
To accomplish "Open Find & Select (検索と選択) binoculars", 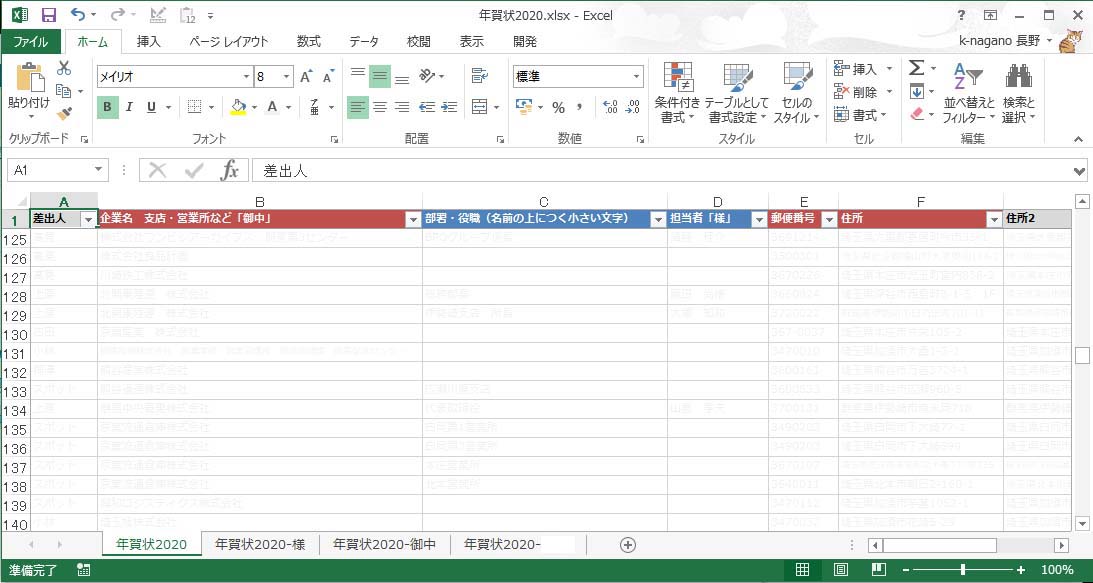I will [x=1018, y=94].
